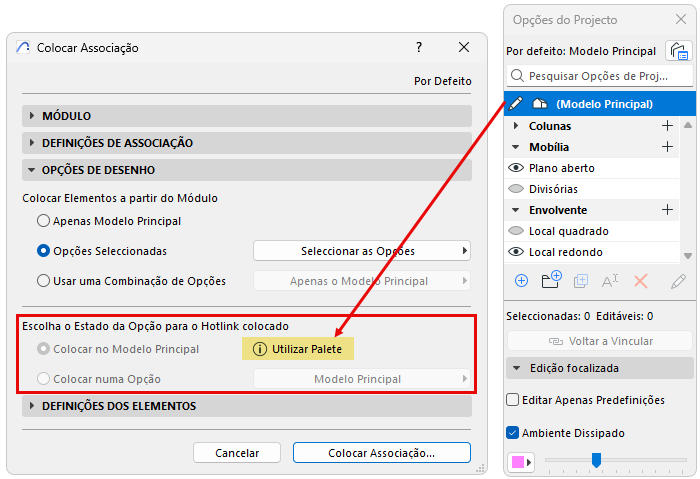Select the (Modelo Principal) row

pyautogui.click(x=604, y=103)
